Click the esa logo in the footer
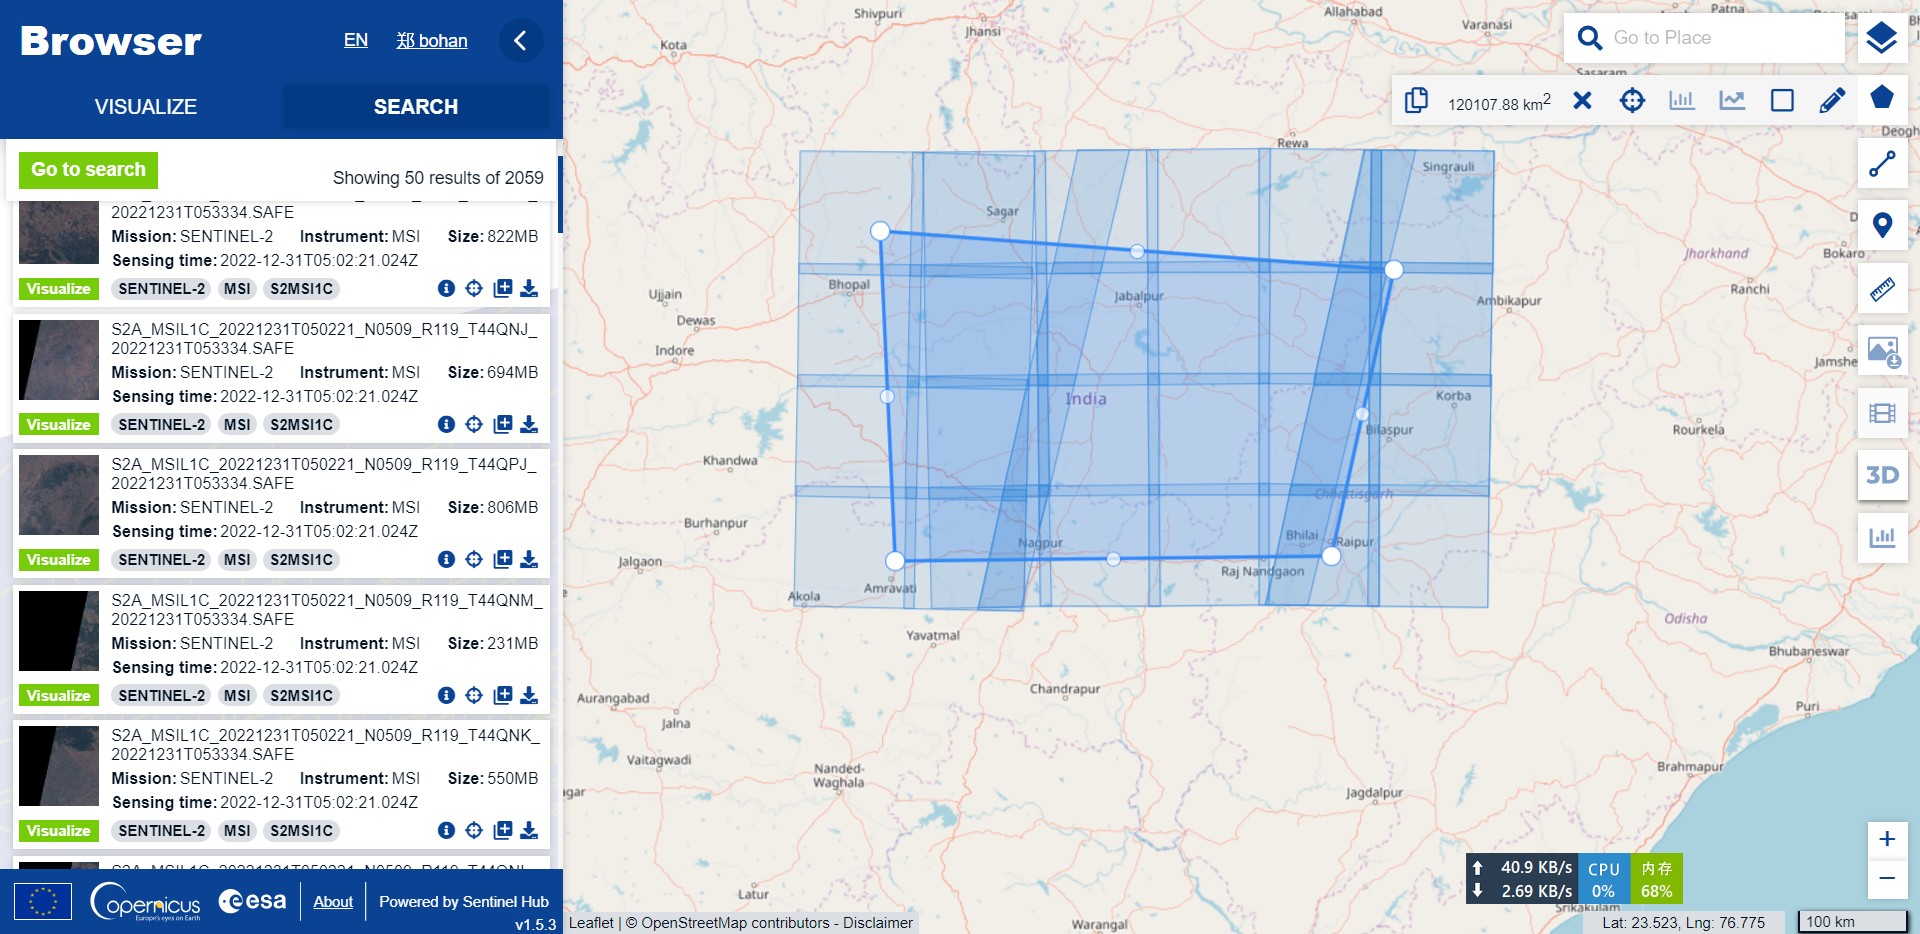The image size is (1920, 934). tap(253, 901)
